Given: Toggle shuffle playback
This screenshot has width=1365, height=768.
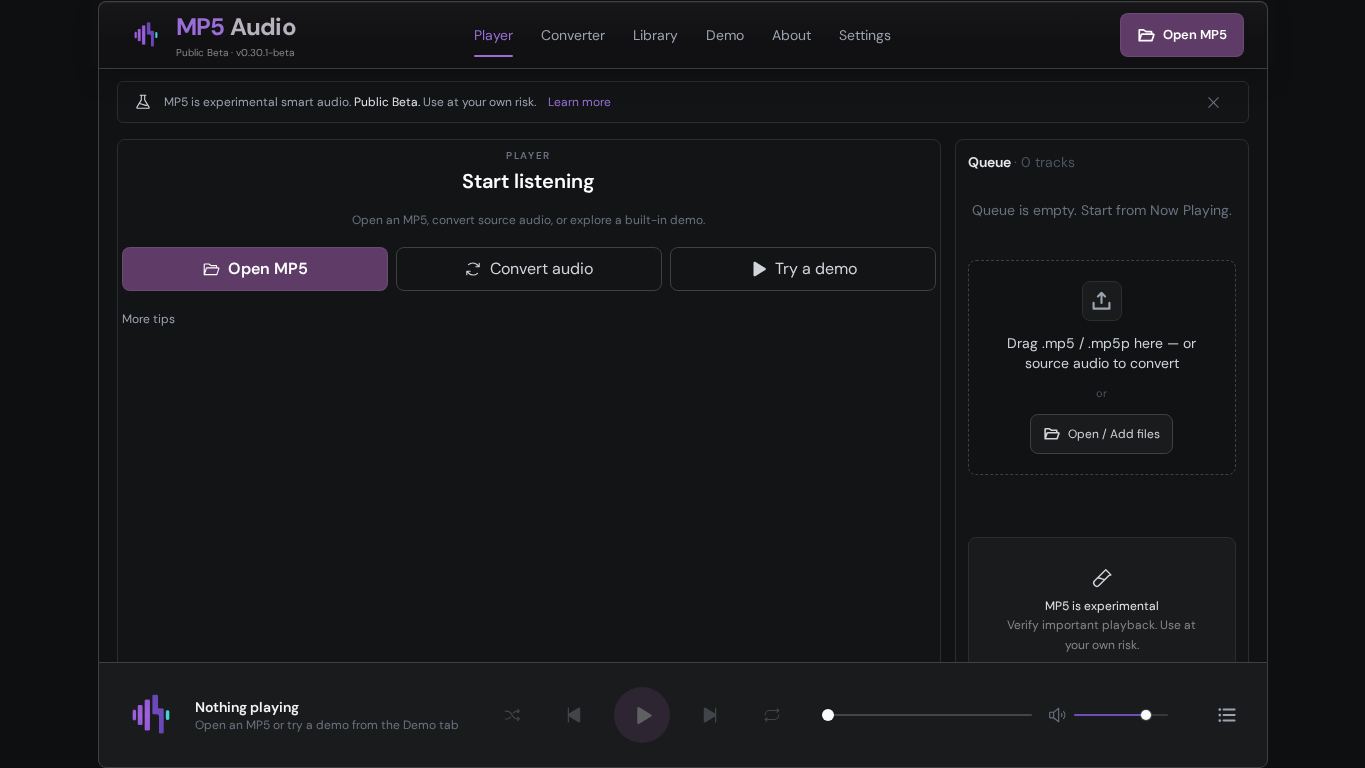Looking at the screenshot, I should (x=512, y=715).
